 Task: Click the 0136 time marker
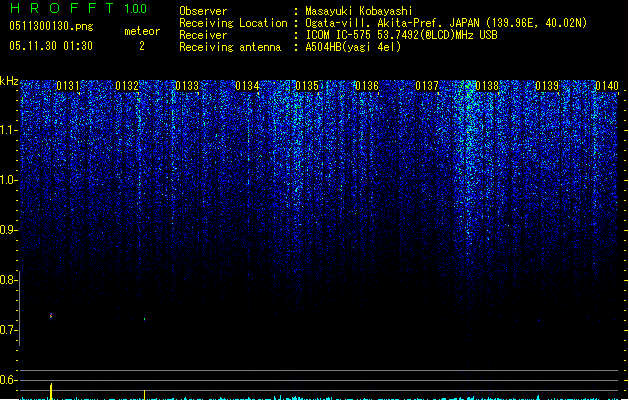tap(367, 86)
